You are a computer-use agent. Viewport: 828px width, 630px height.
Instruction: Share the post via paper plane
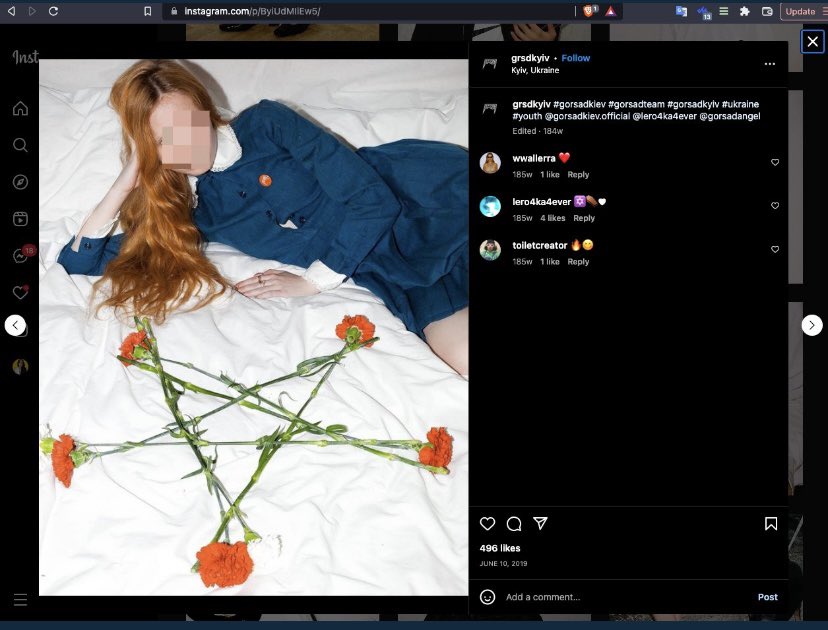point(540,523)
